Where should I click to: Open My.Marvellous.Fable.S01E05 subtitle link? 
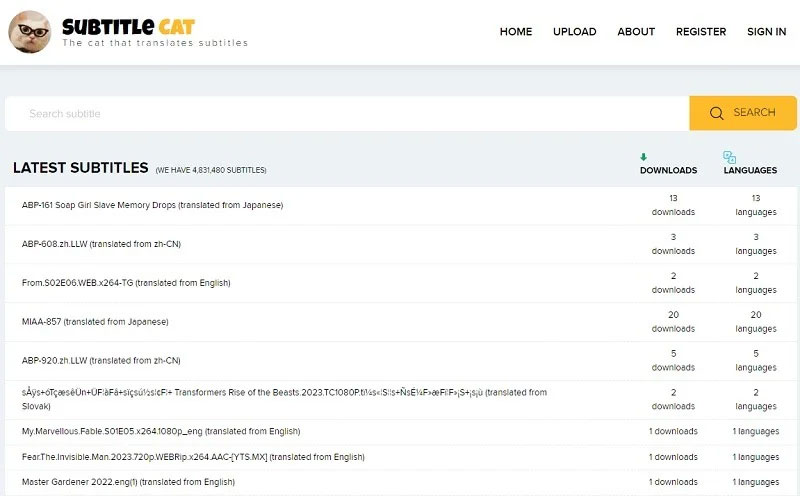click(160, 431)
